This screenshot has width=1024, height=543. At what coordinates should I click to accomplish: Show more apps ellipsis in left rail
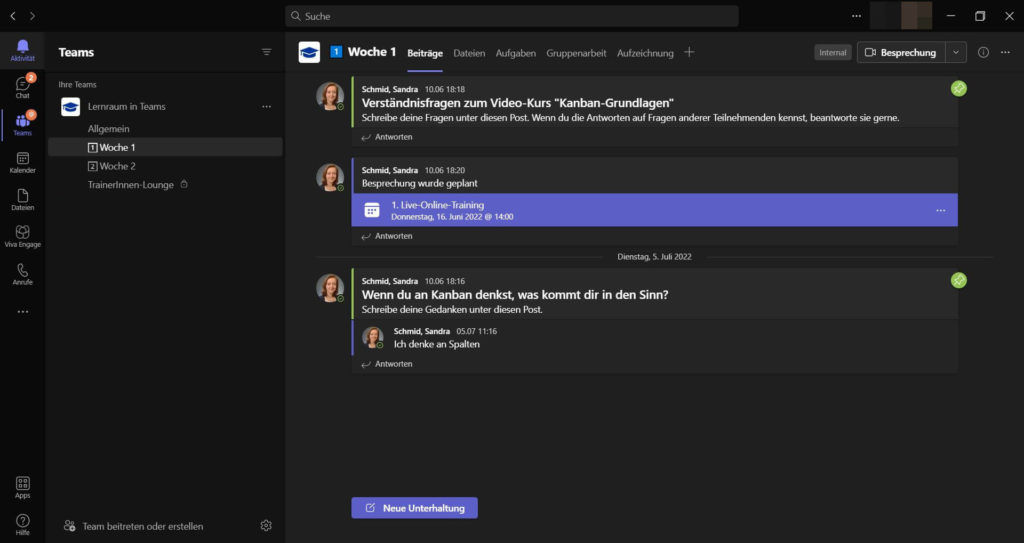[22, 312]
